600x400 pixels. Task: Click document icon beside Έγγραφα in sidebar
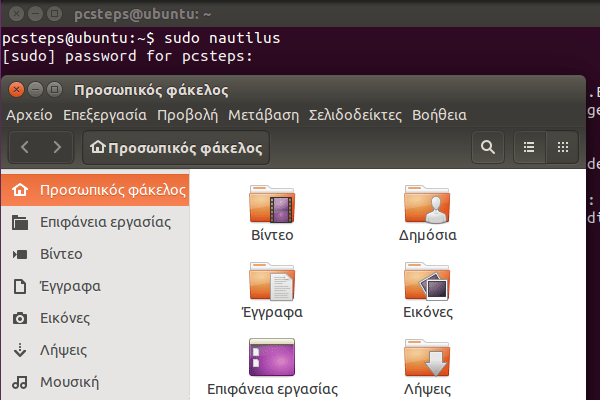pyautogui.click(x=20, y=286)
